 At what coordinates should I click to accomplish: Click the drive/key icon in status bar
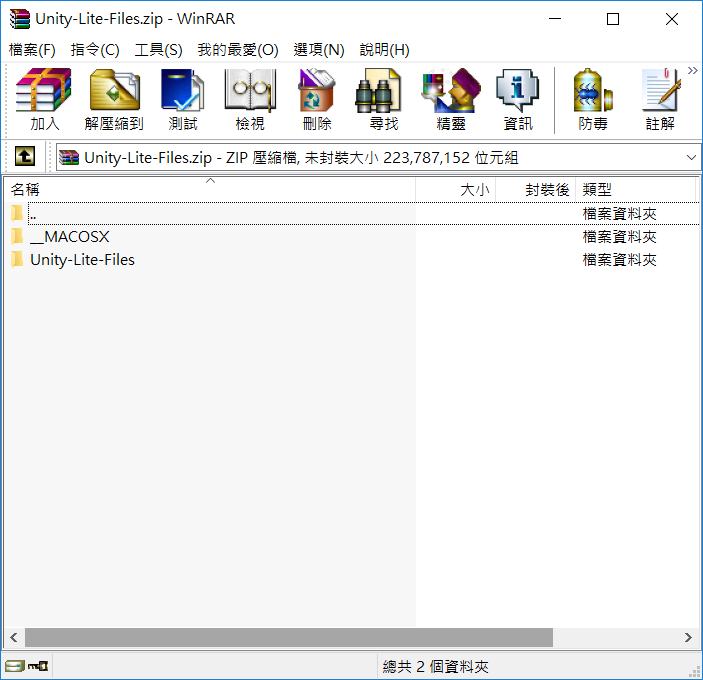click(x=26, y=666)
